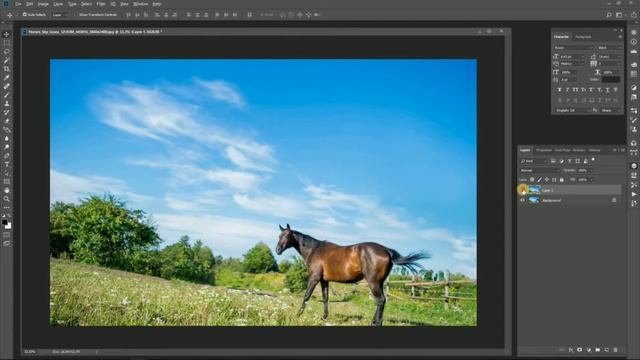Select the Lasso tool
Image resolution: width=640 pixels, height=360 pixels.
[7, 52]
